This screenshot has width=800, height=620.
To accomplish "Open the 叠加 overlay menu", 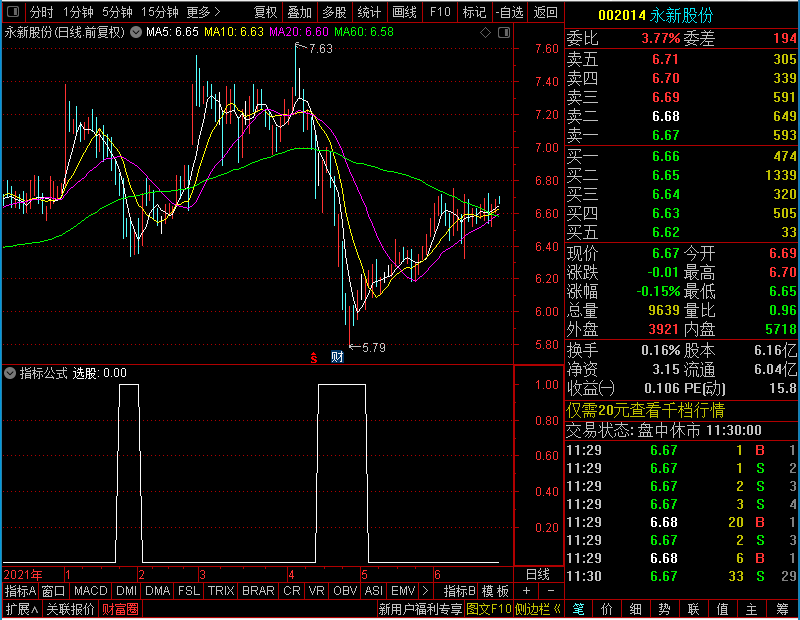I will tap(299, 12).
